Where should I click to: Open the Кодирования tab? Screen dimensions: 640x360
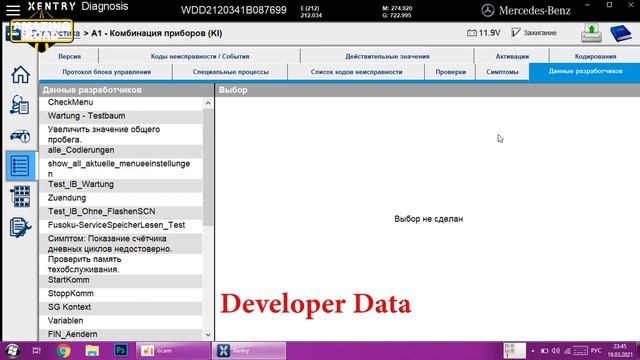595,56
